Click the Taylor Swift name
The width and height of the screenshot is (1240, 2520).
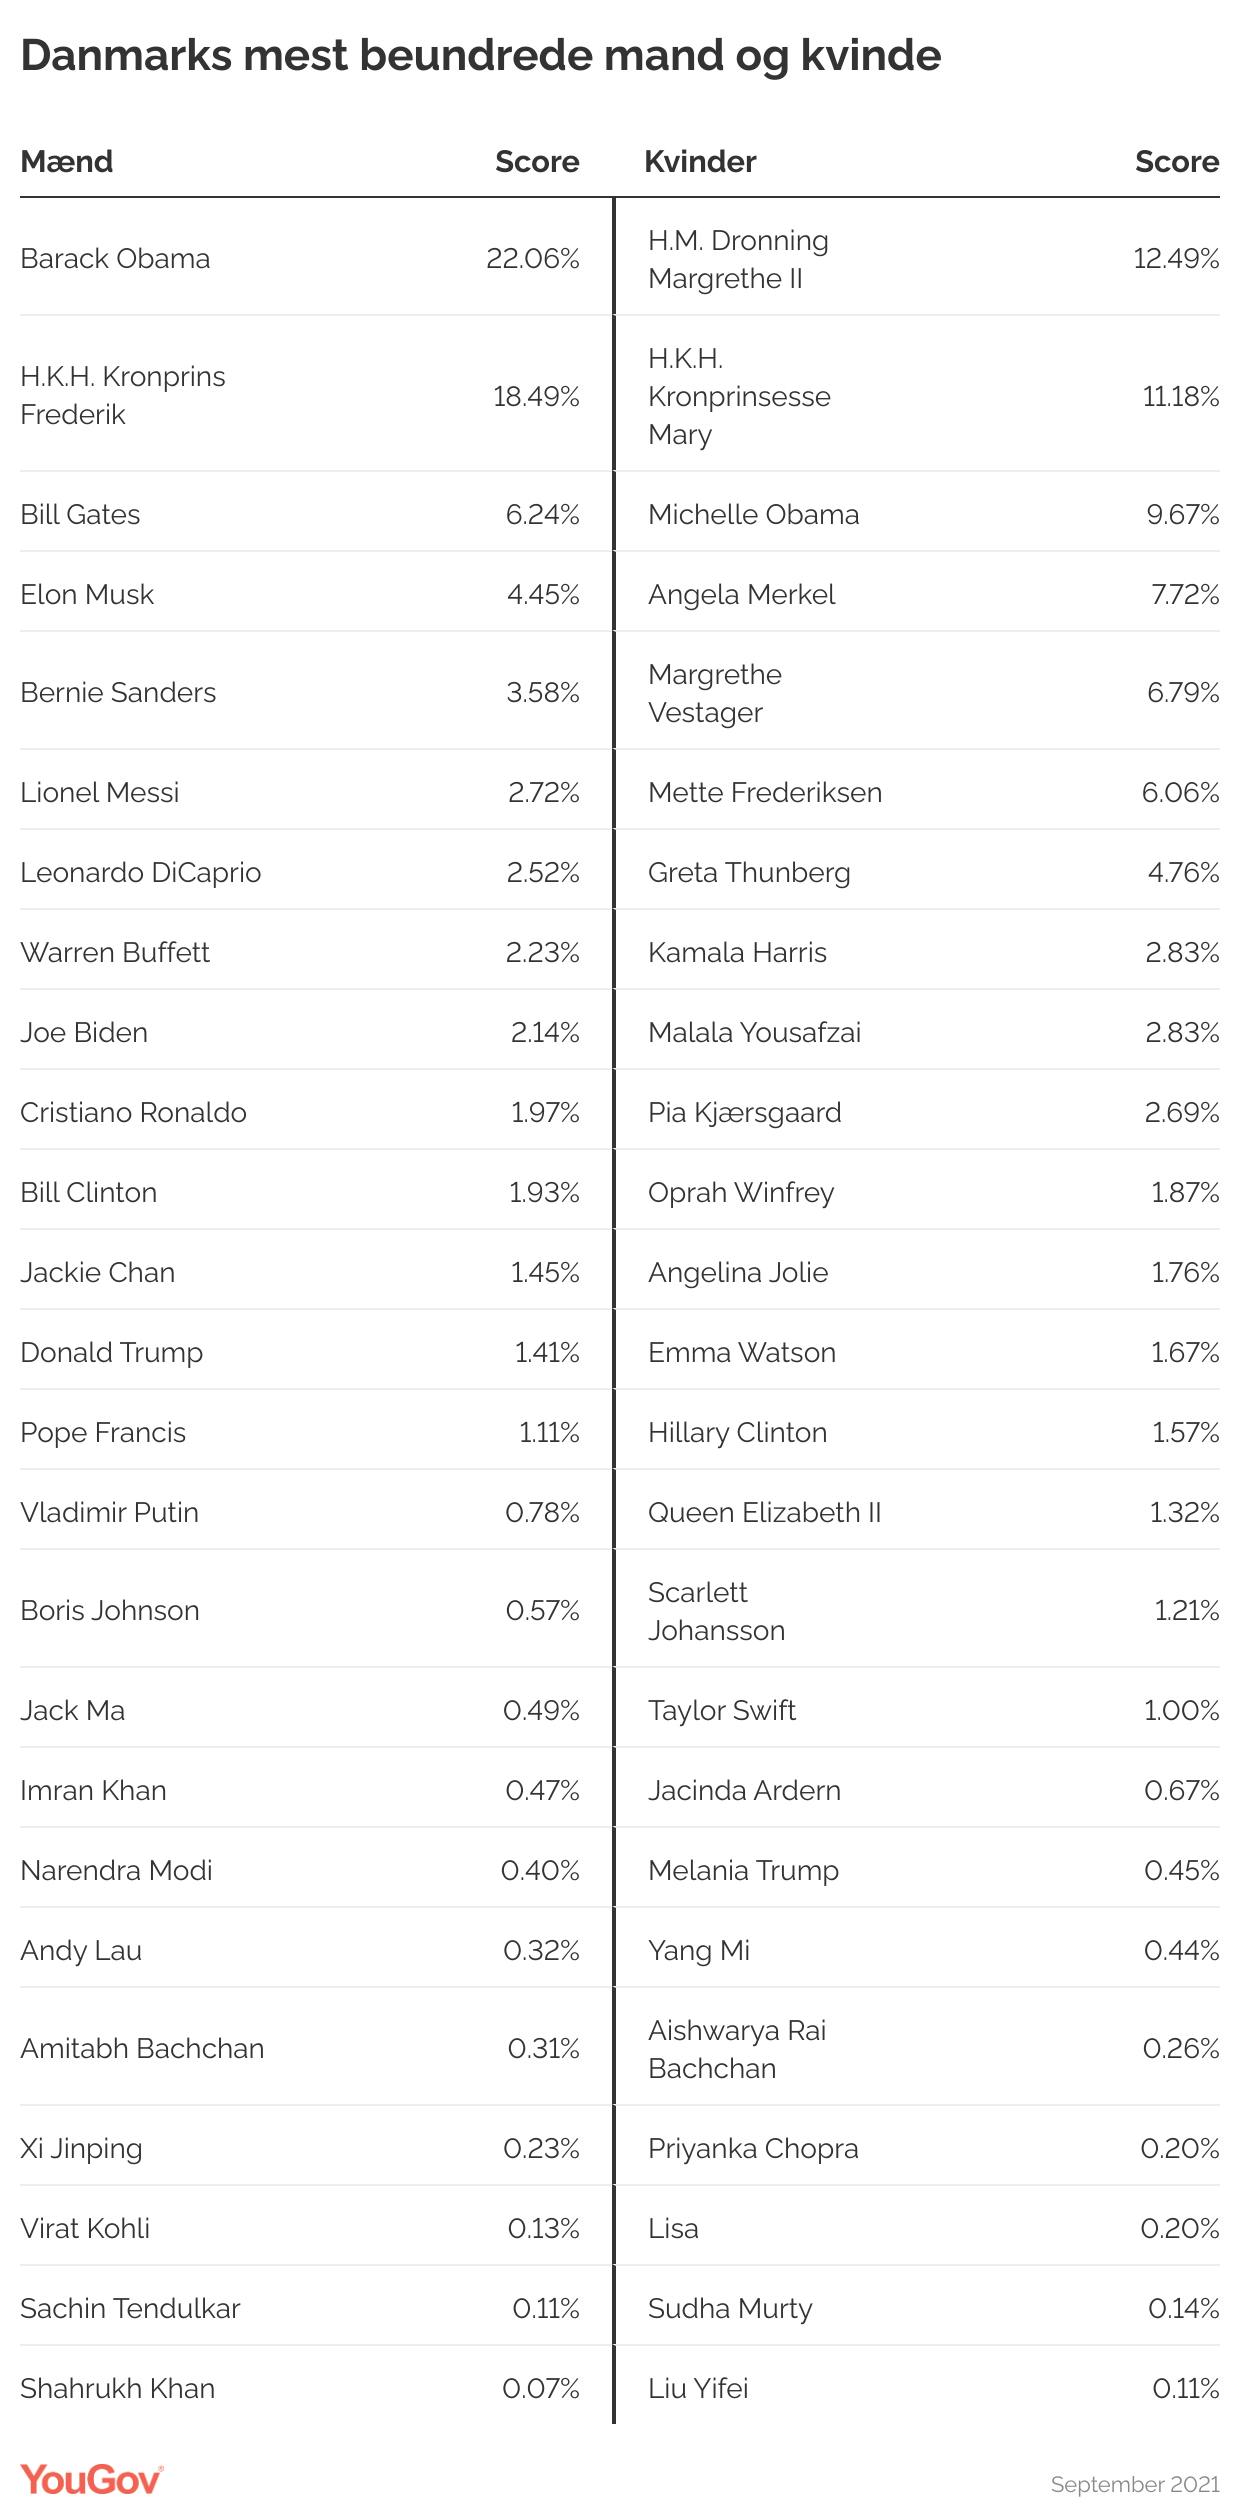721,1710
